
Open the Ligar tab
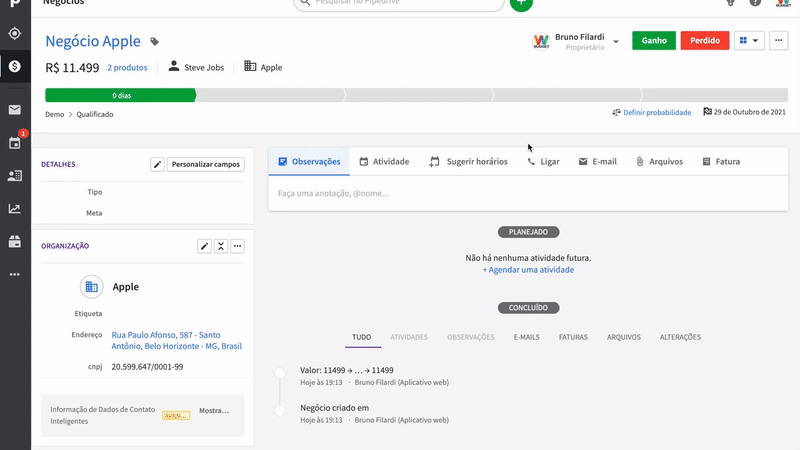click(x=543, y=162)
